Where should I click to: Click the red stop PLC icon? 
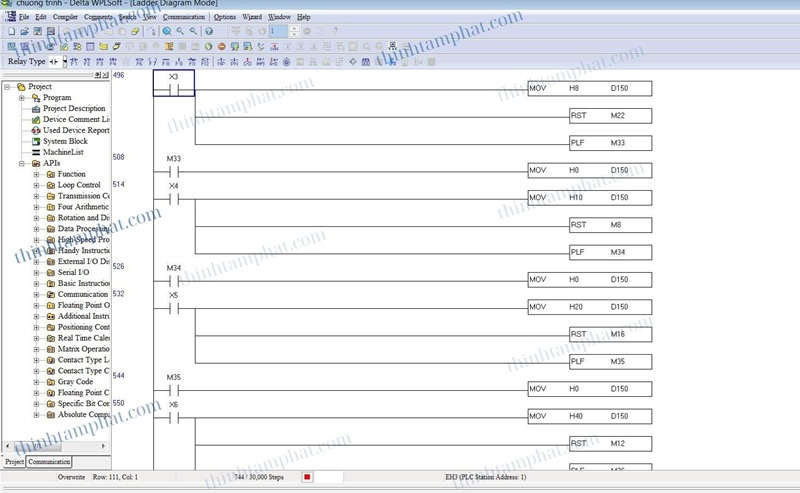click(222, 46)
